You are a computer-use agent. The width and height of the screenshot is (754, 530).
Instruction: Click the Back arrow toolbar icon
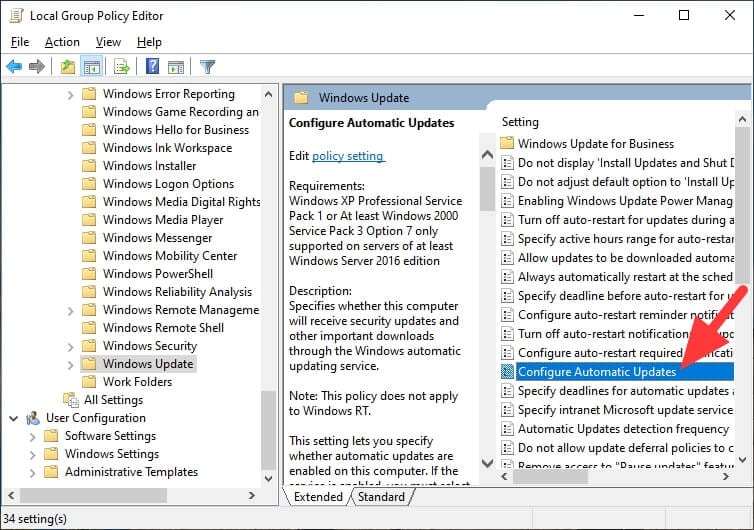tap(14, 66)
